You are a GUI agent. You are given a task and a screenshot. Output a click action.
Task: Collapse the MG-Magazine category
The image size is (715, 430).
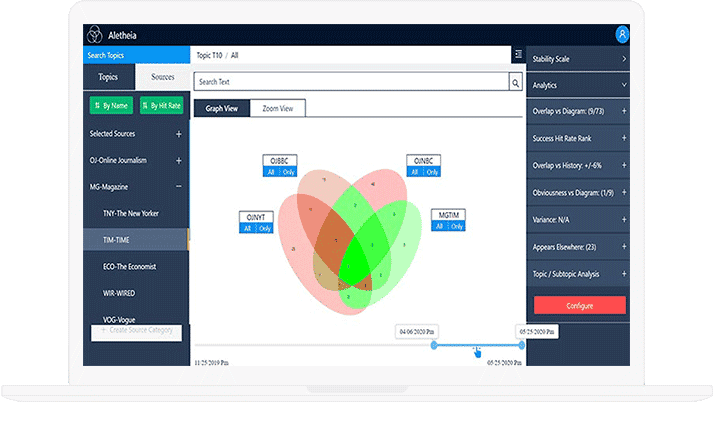(179, 186)
